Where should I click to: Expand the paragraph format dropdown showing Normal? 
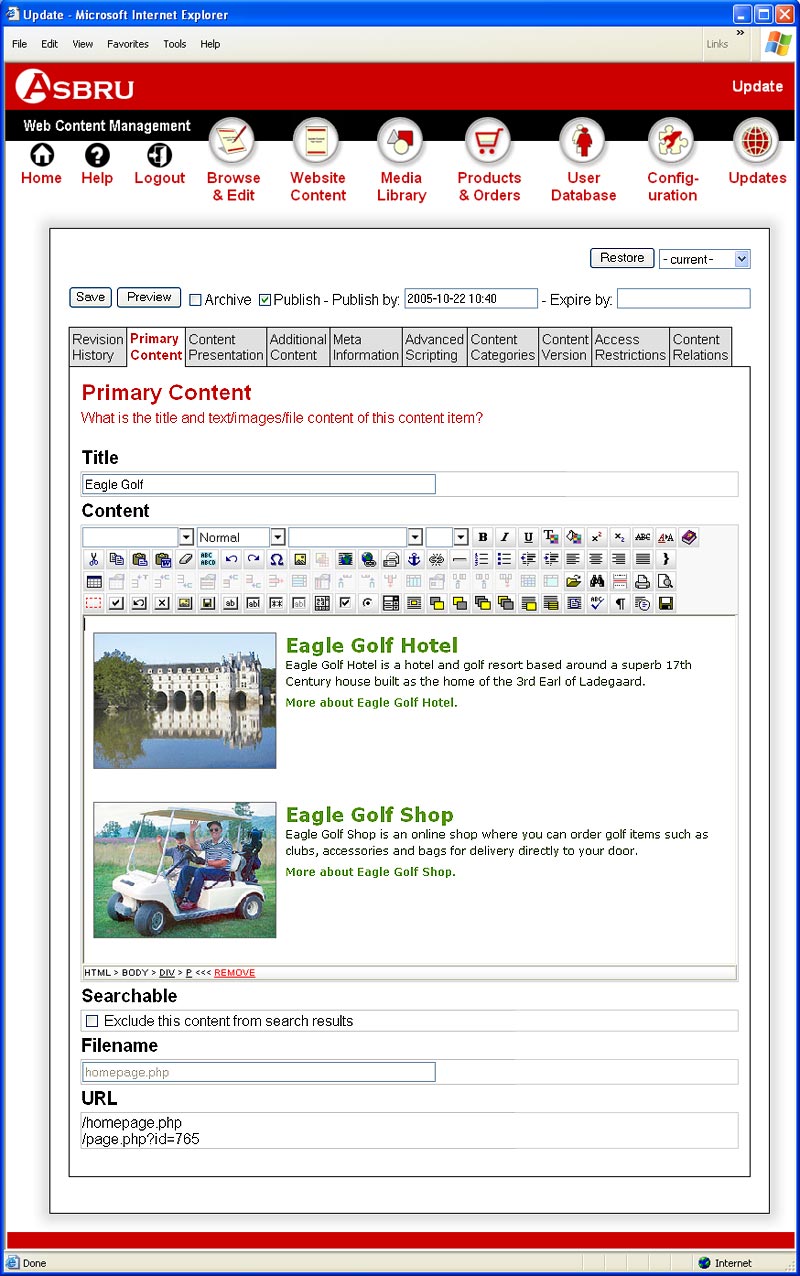[277, 537]
